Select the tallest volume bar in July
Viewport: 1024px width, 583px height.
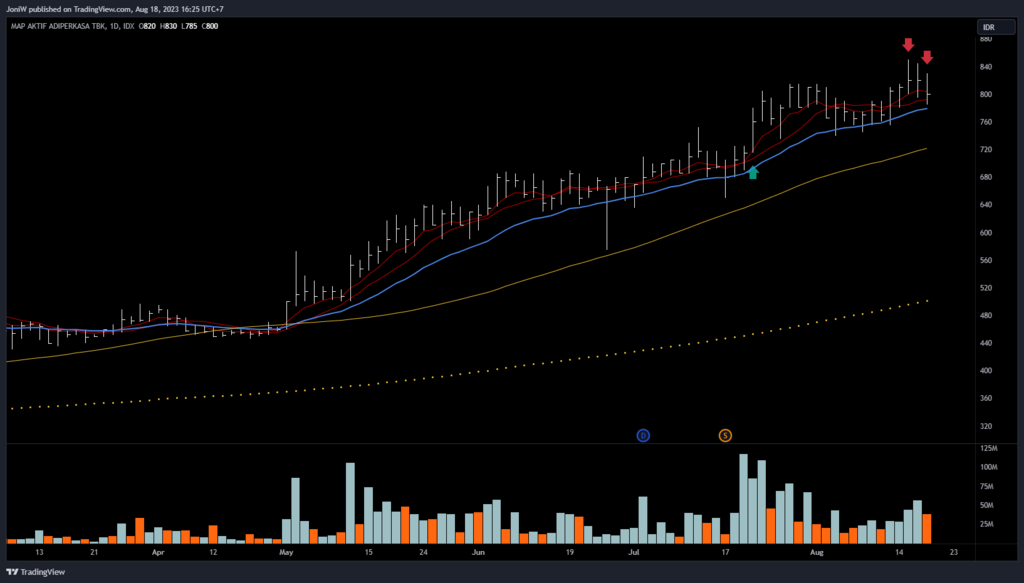pyautogui.click(x=744, y=498)
